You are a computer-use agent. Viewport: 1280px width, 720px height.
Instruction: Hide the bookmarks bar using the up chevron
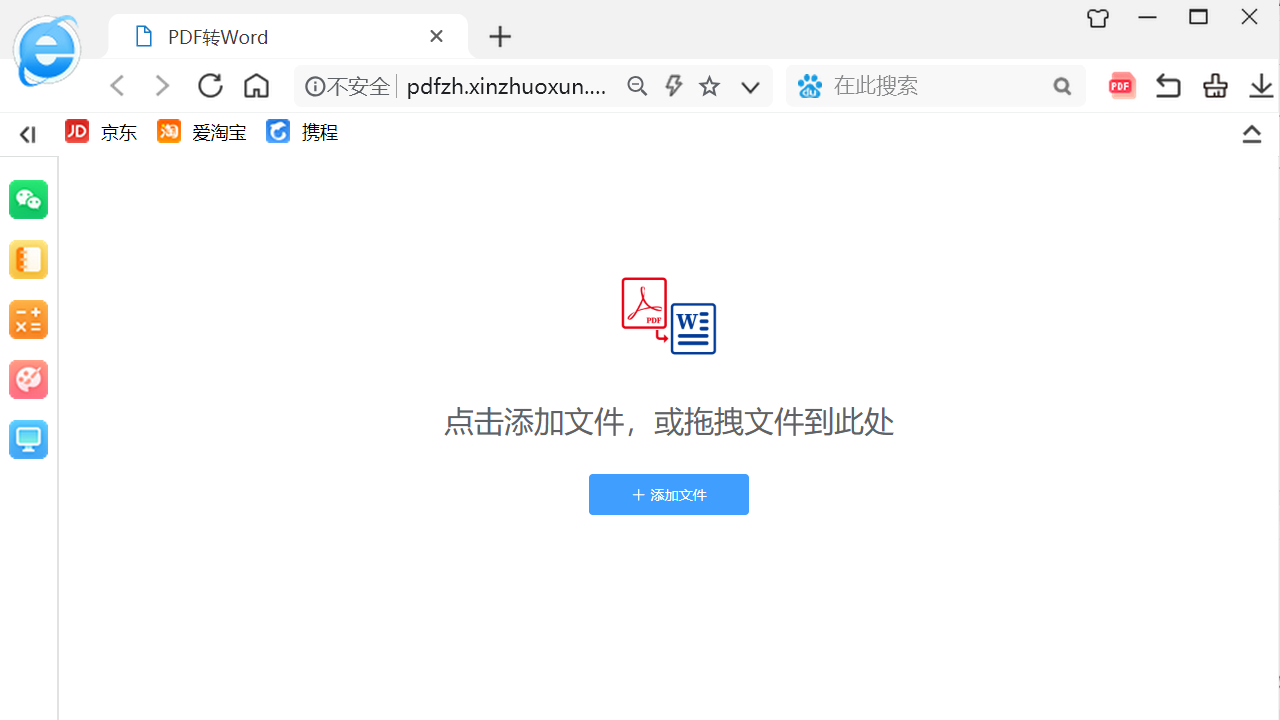(x=1251, y=133)
